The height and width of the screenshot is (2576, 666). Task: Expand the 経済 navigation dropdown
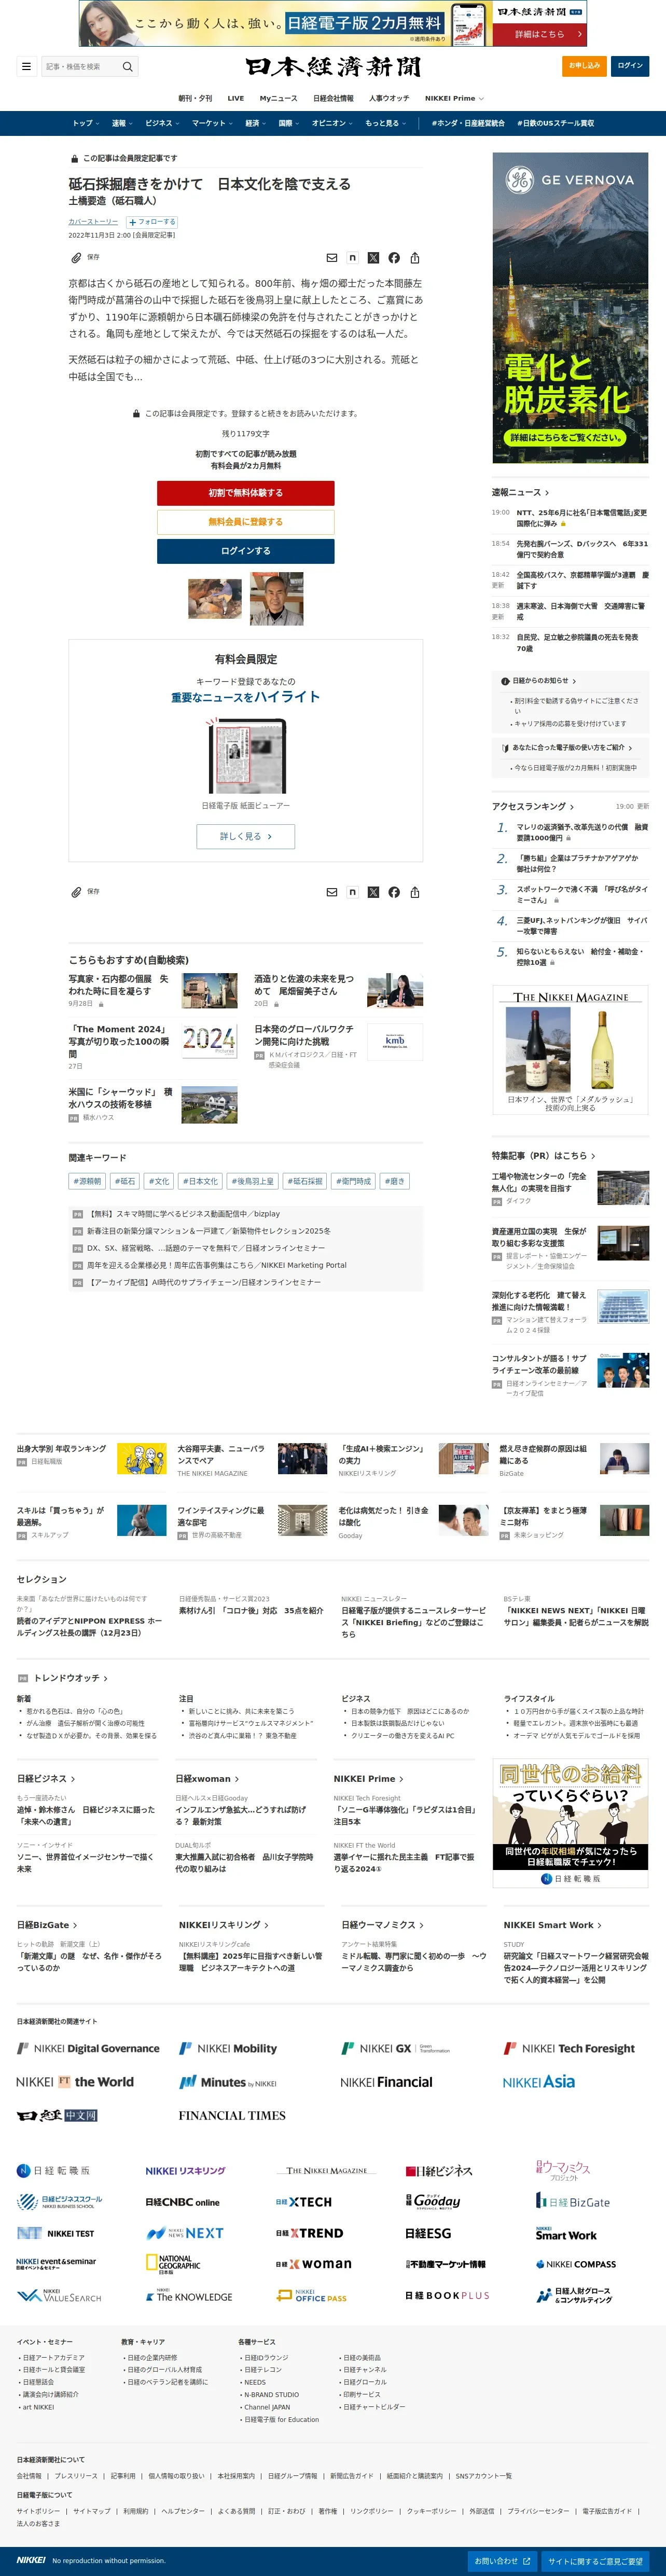pos(255,124)
